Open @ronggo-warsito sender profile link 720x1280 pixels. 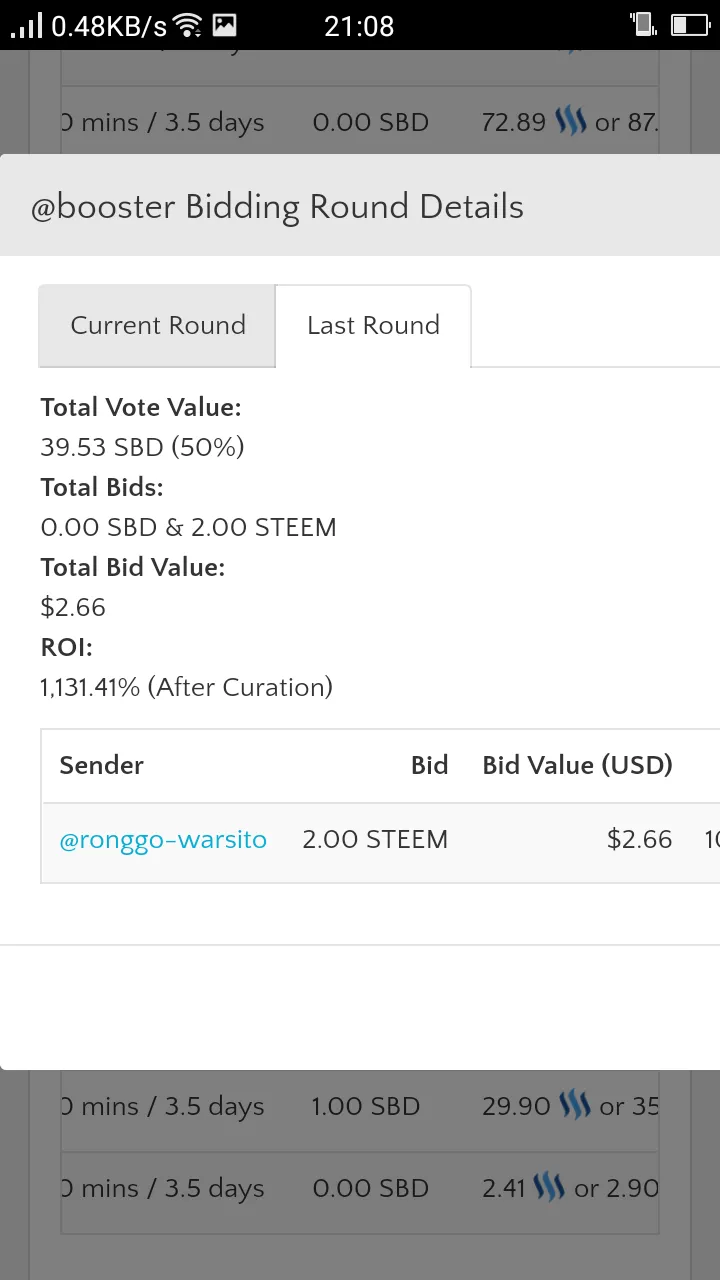[163, 840]
